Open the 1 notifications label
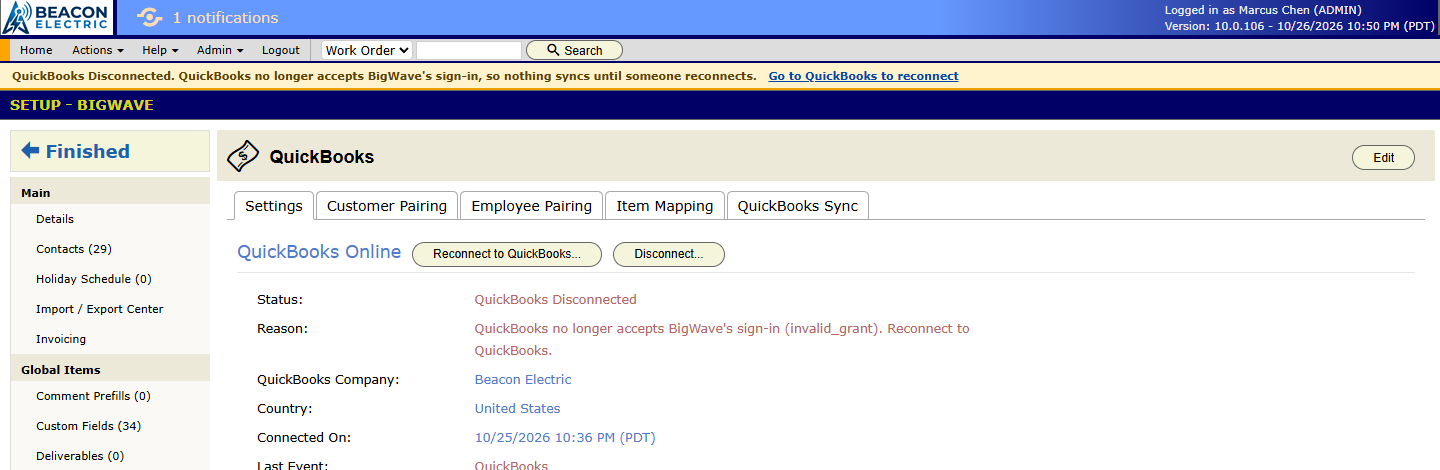 pos(225,18)
